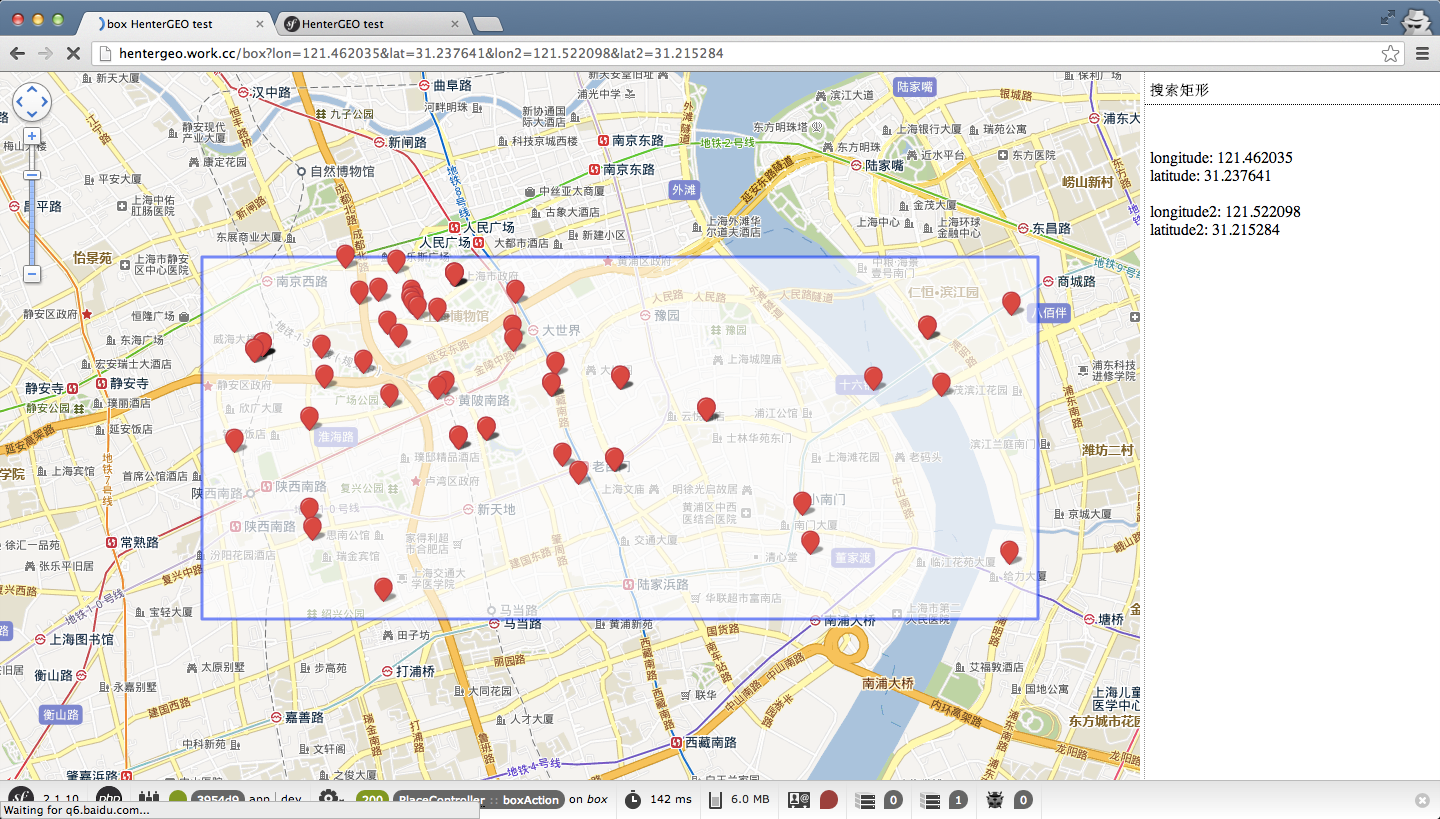The height and width of the screenshot is (819, 1440).
Task: Go back to the previous page
Action: (18, 53)
